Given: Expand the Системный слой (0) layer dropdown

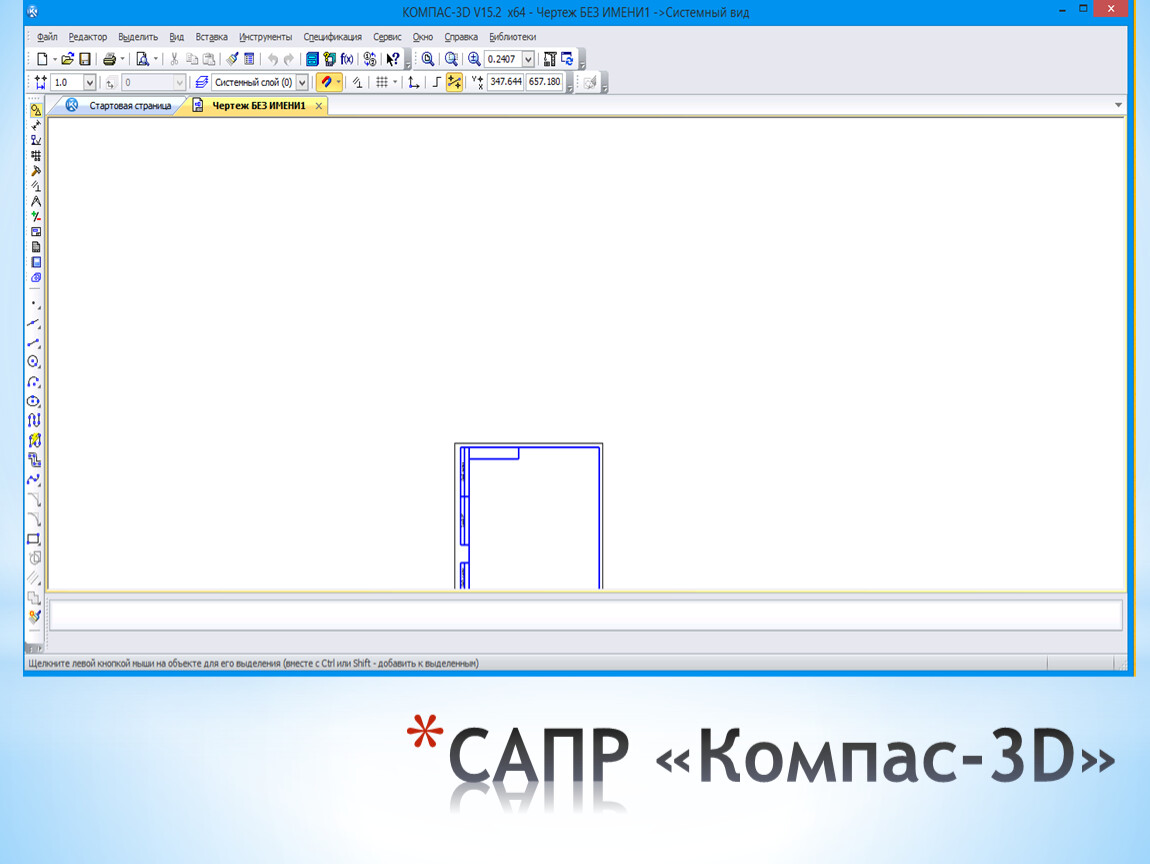Looking at the screenshot, I should tap(302, 83).
